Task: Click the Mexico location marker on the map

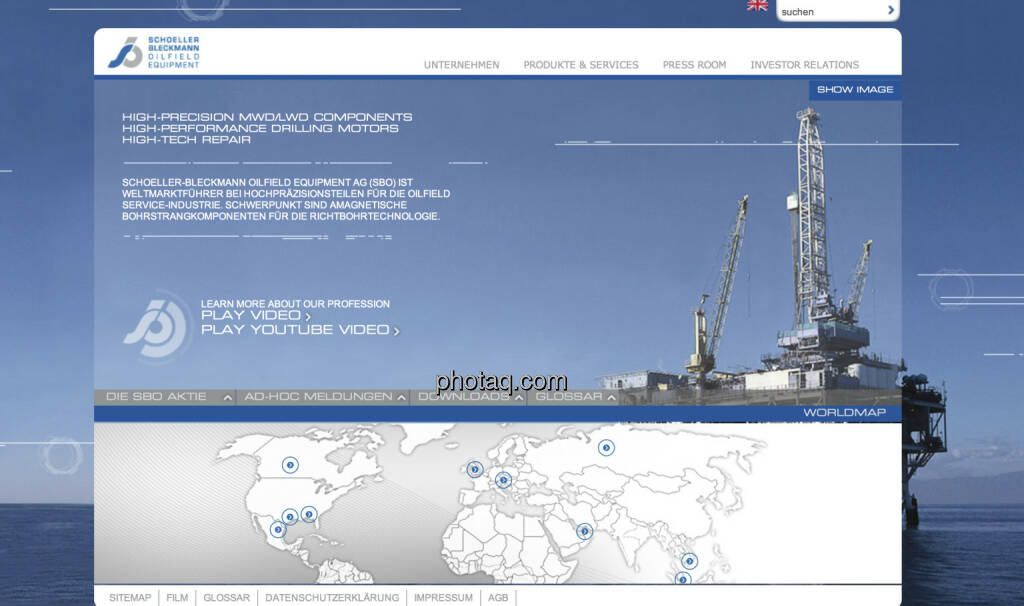Action: 277,529
